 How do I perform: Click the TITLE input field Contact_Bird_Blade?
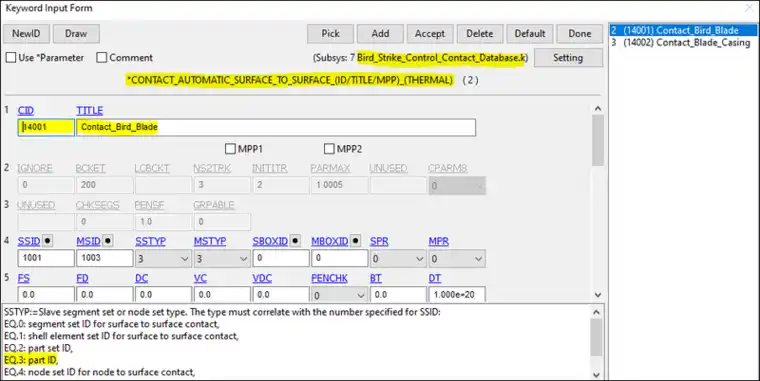276,127
